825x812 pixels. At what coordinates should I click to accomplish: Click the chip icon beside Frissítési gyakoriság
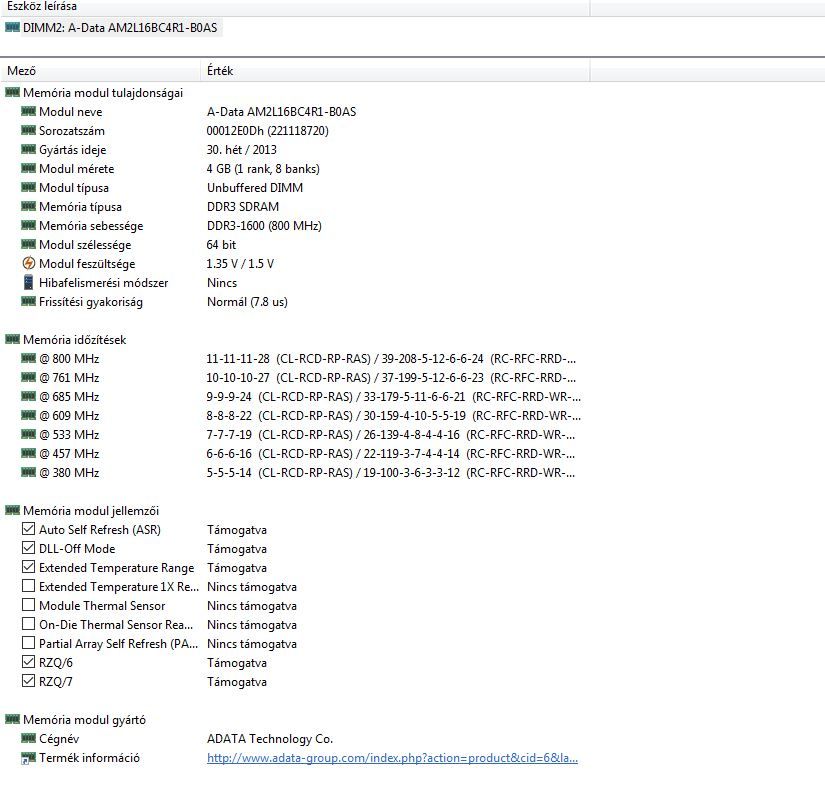[28, 302]
